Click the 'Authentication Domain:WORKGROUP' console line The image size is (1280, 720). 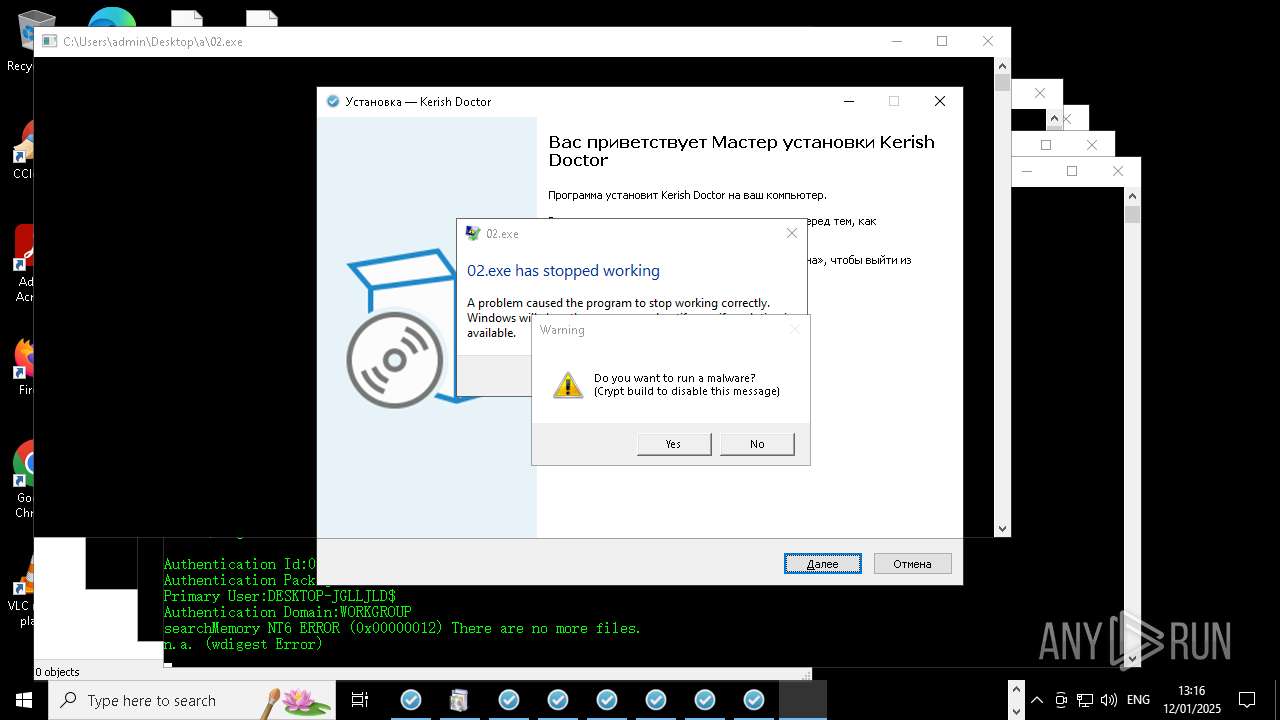coord(287,612)
